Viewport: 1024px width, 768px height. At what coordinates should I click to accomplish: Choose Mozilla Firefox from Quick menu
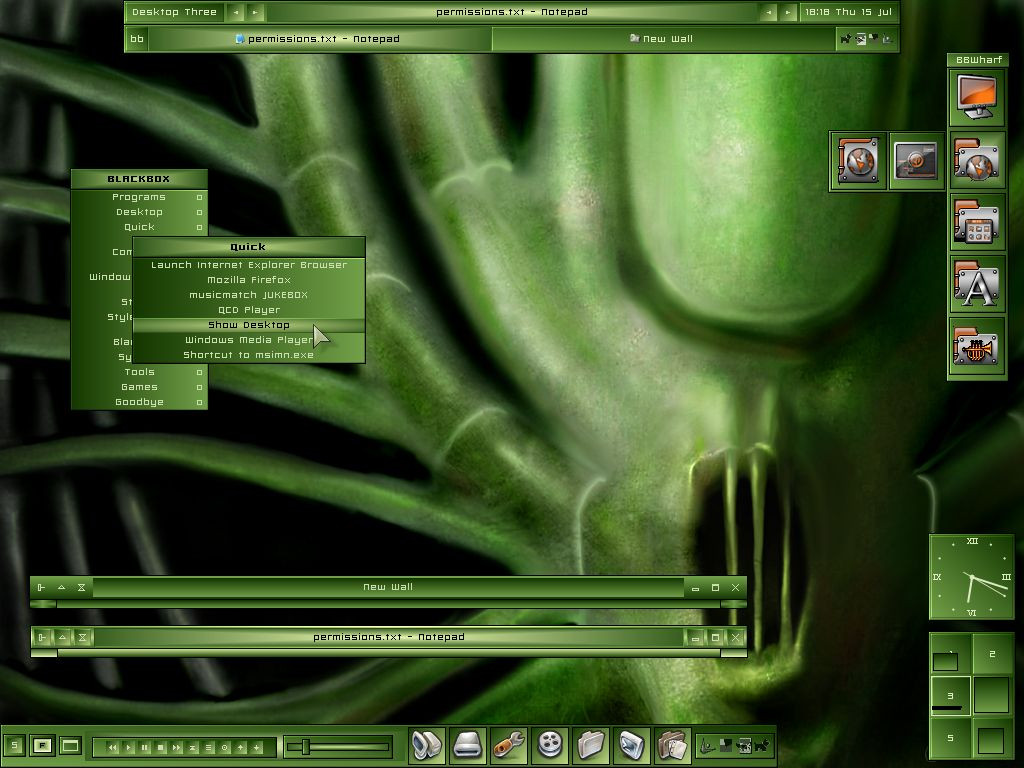click(248, 280)
